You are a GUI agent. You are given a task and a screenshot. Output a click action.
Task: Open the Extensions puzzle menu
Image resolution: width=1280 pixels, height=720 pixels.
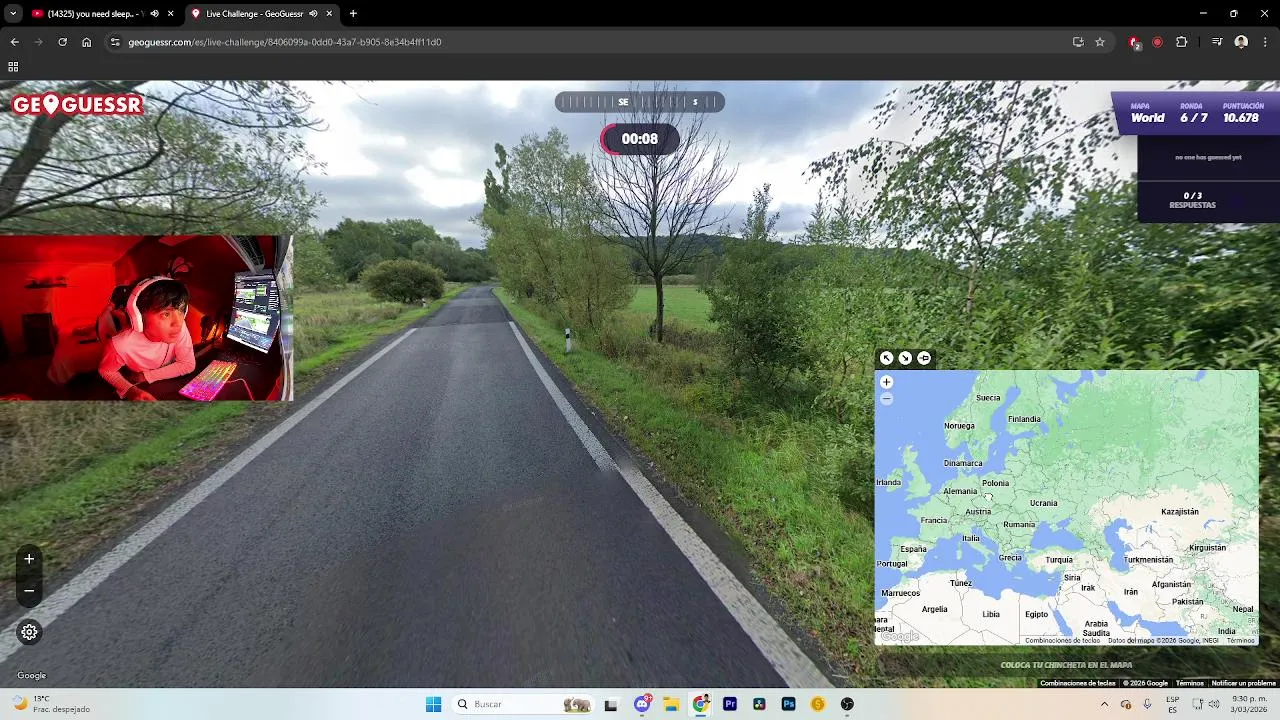click(x=1182, y=42)
